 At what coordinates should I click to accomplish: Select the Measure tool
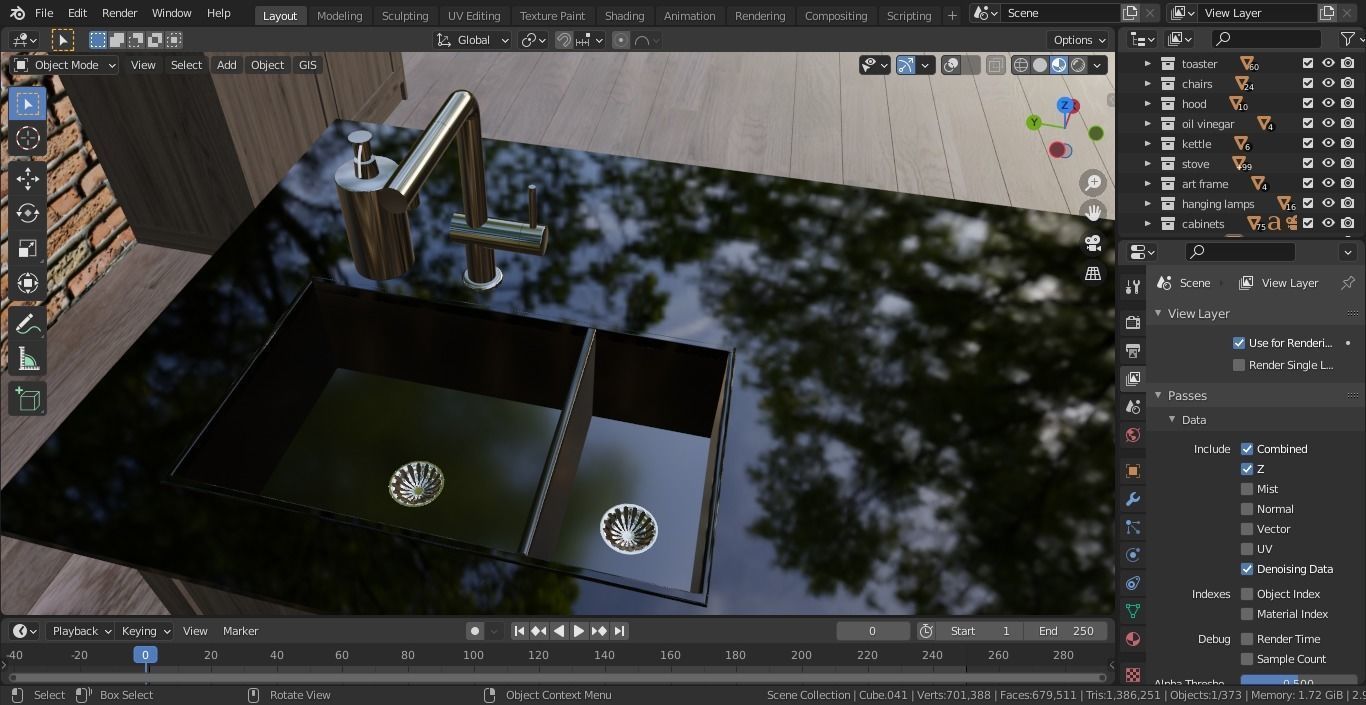(28, 359)
